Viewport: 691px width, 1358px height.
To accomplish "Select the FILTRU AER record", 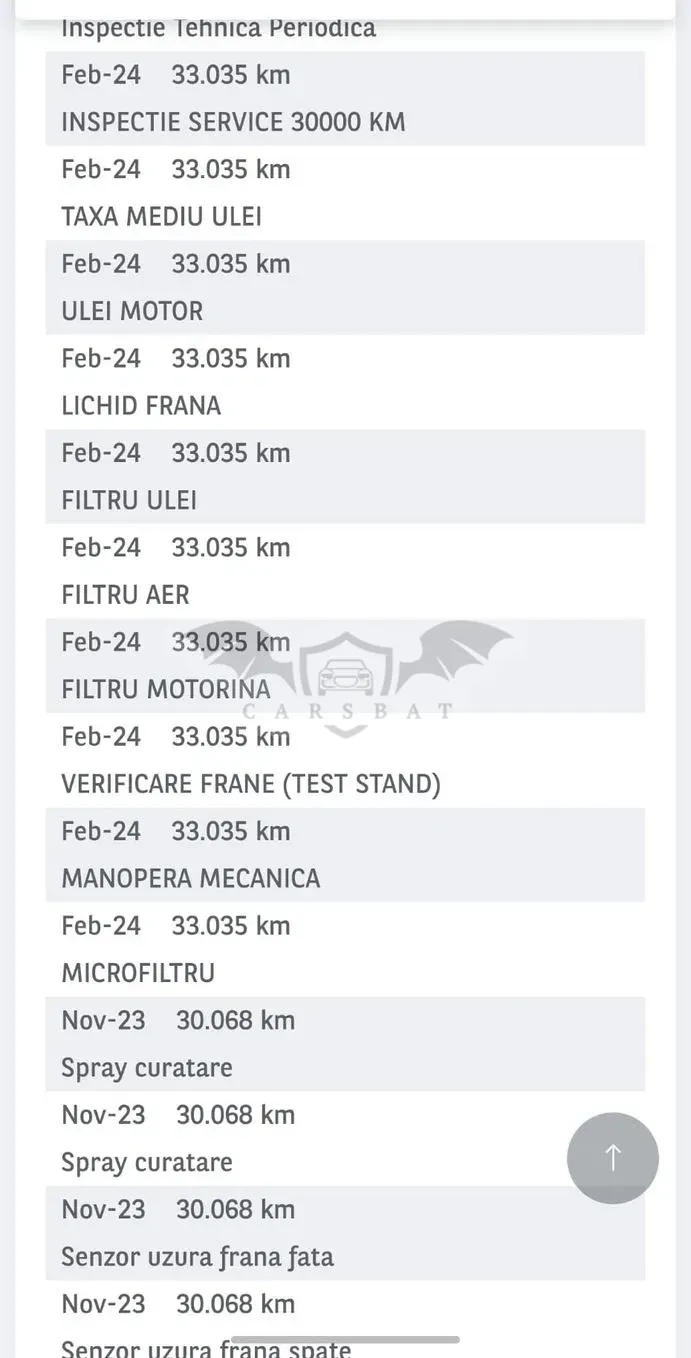I will [x=345, y=571].
